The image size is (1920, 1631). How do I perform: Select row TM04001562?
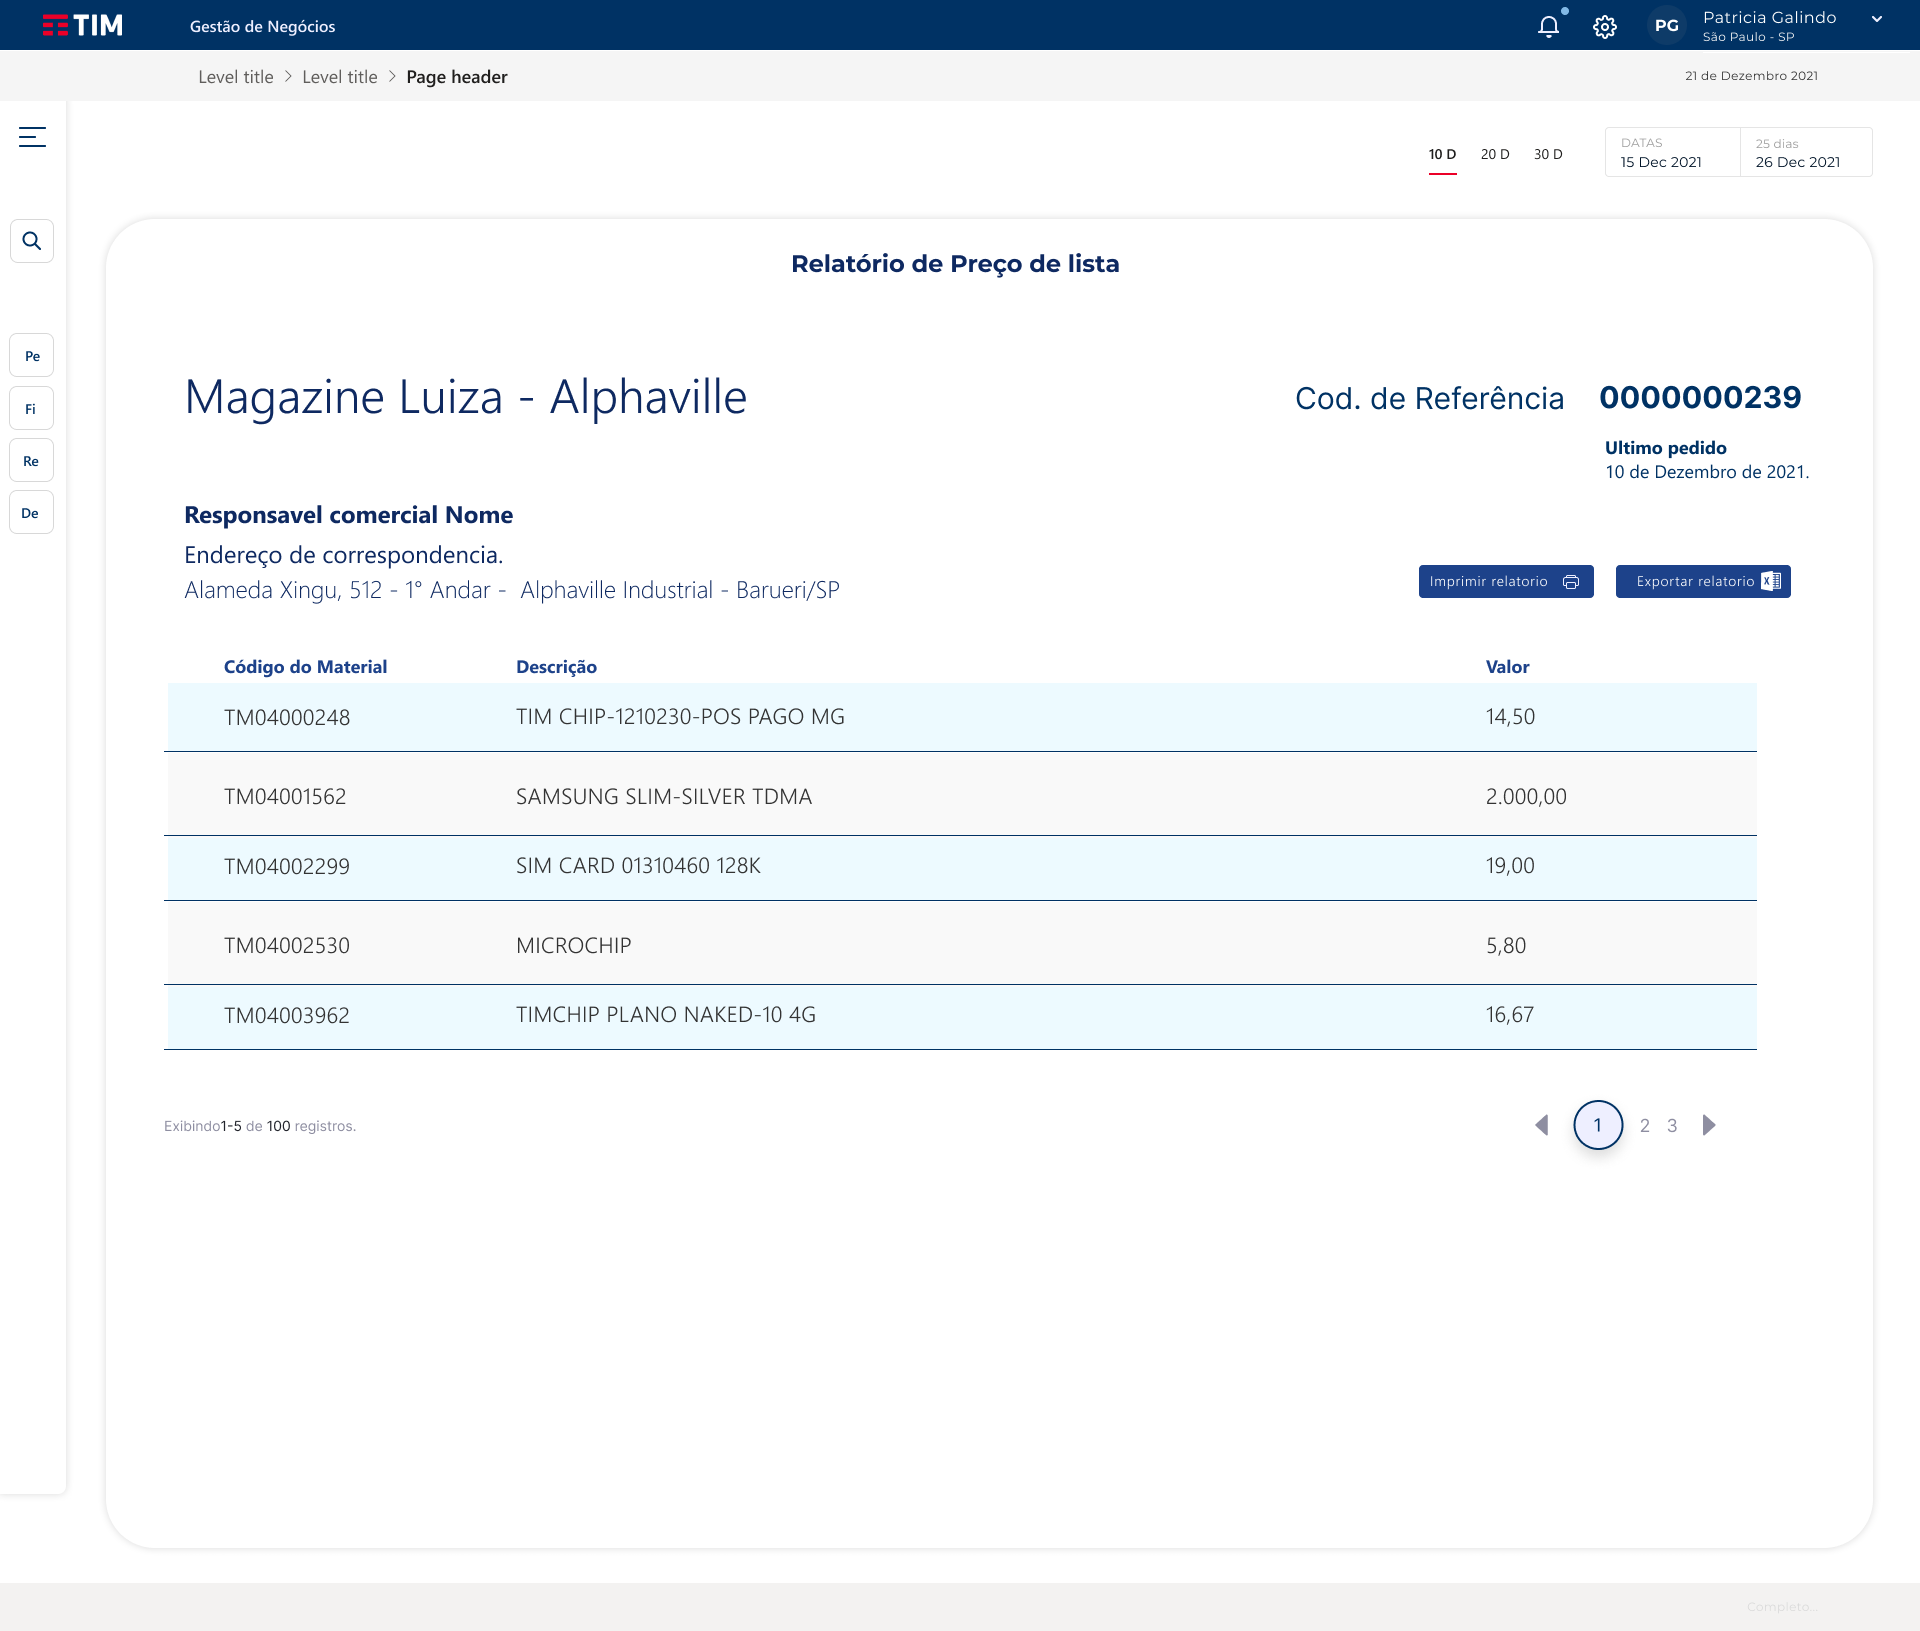[x=961, y=795]
